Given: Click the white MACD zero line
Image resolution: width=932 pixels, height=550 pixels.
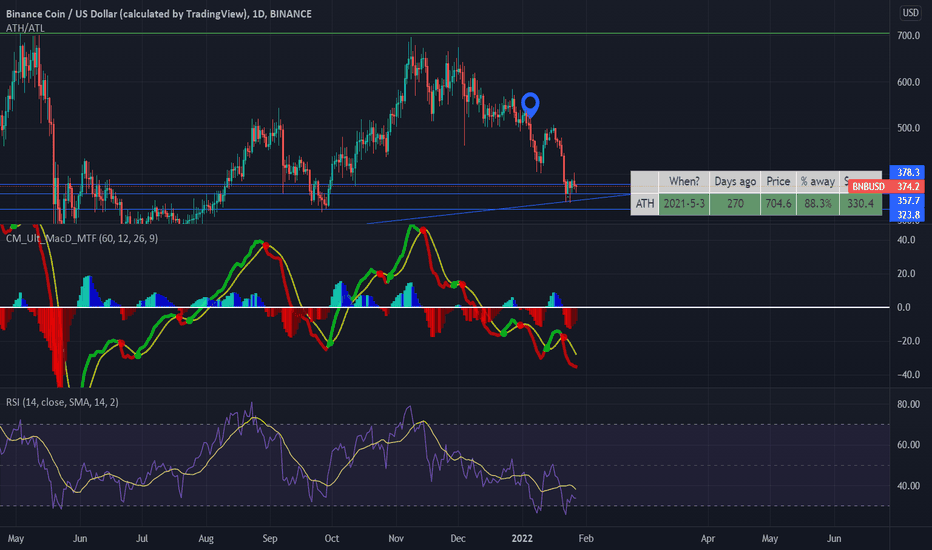Looking at the screenshot, I should [x=445, y=307].
